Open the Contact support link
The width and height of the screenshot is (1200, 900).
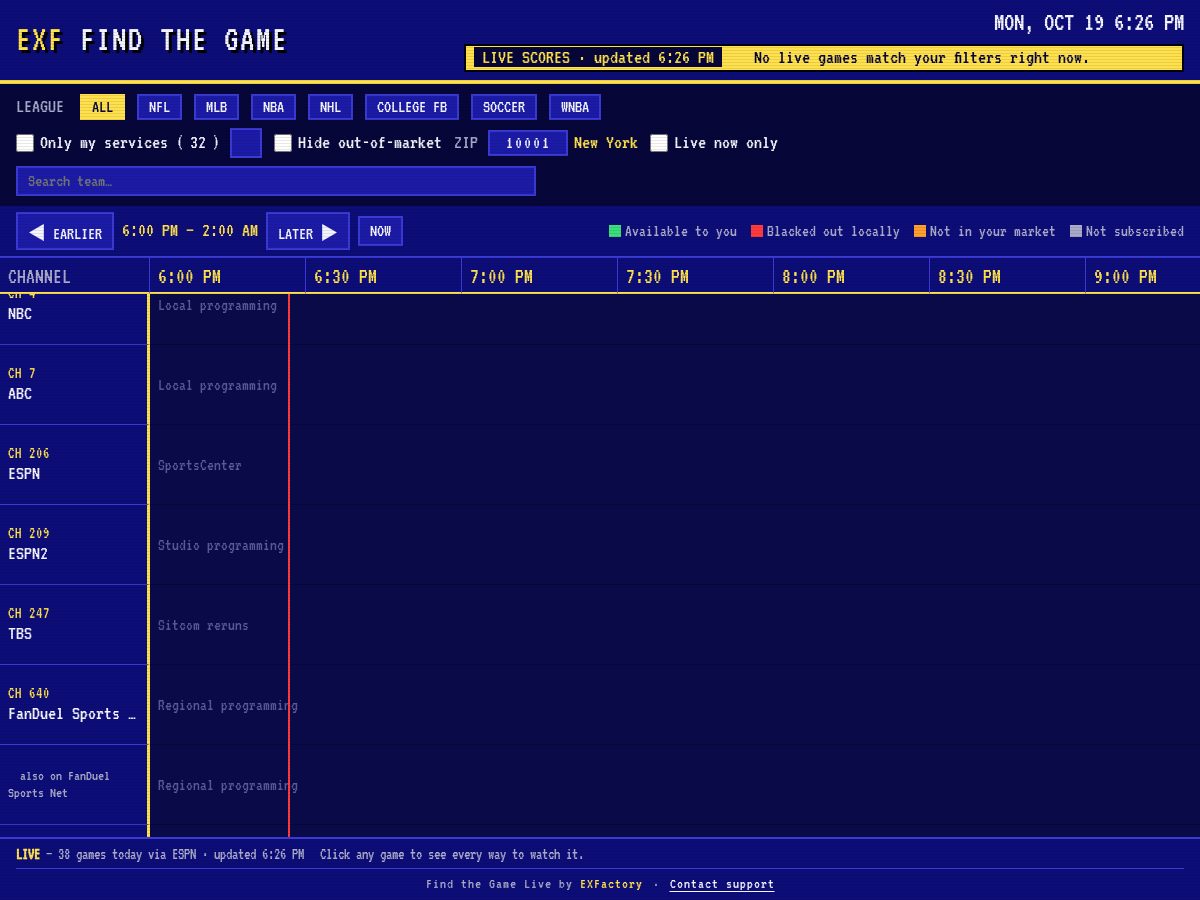click(722, 884)
